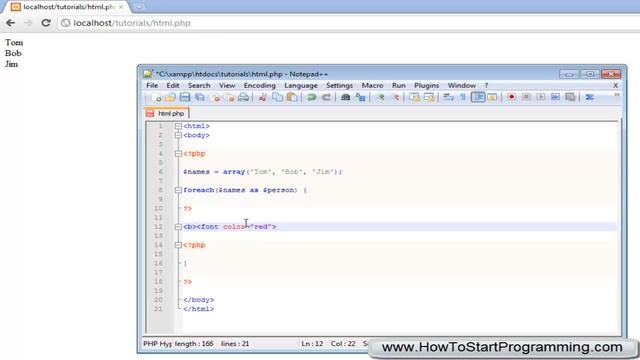Open the Run menu

coord(398,85)
